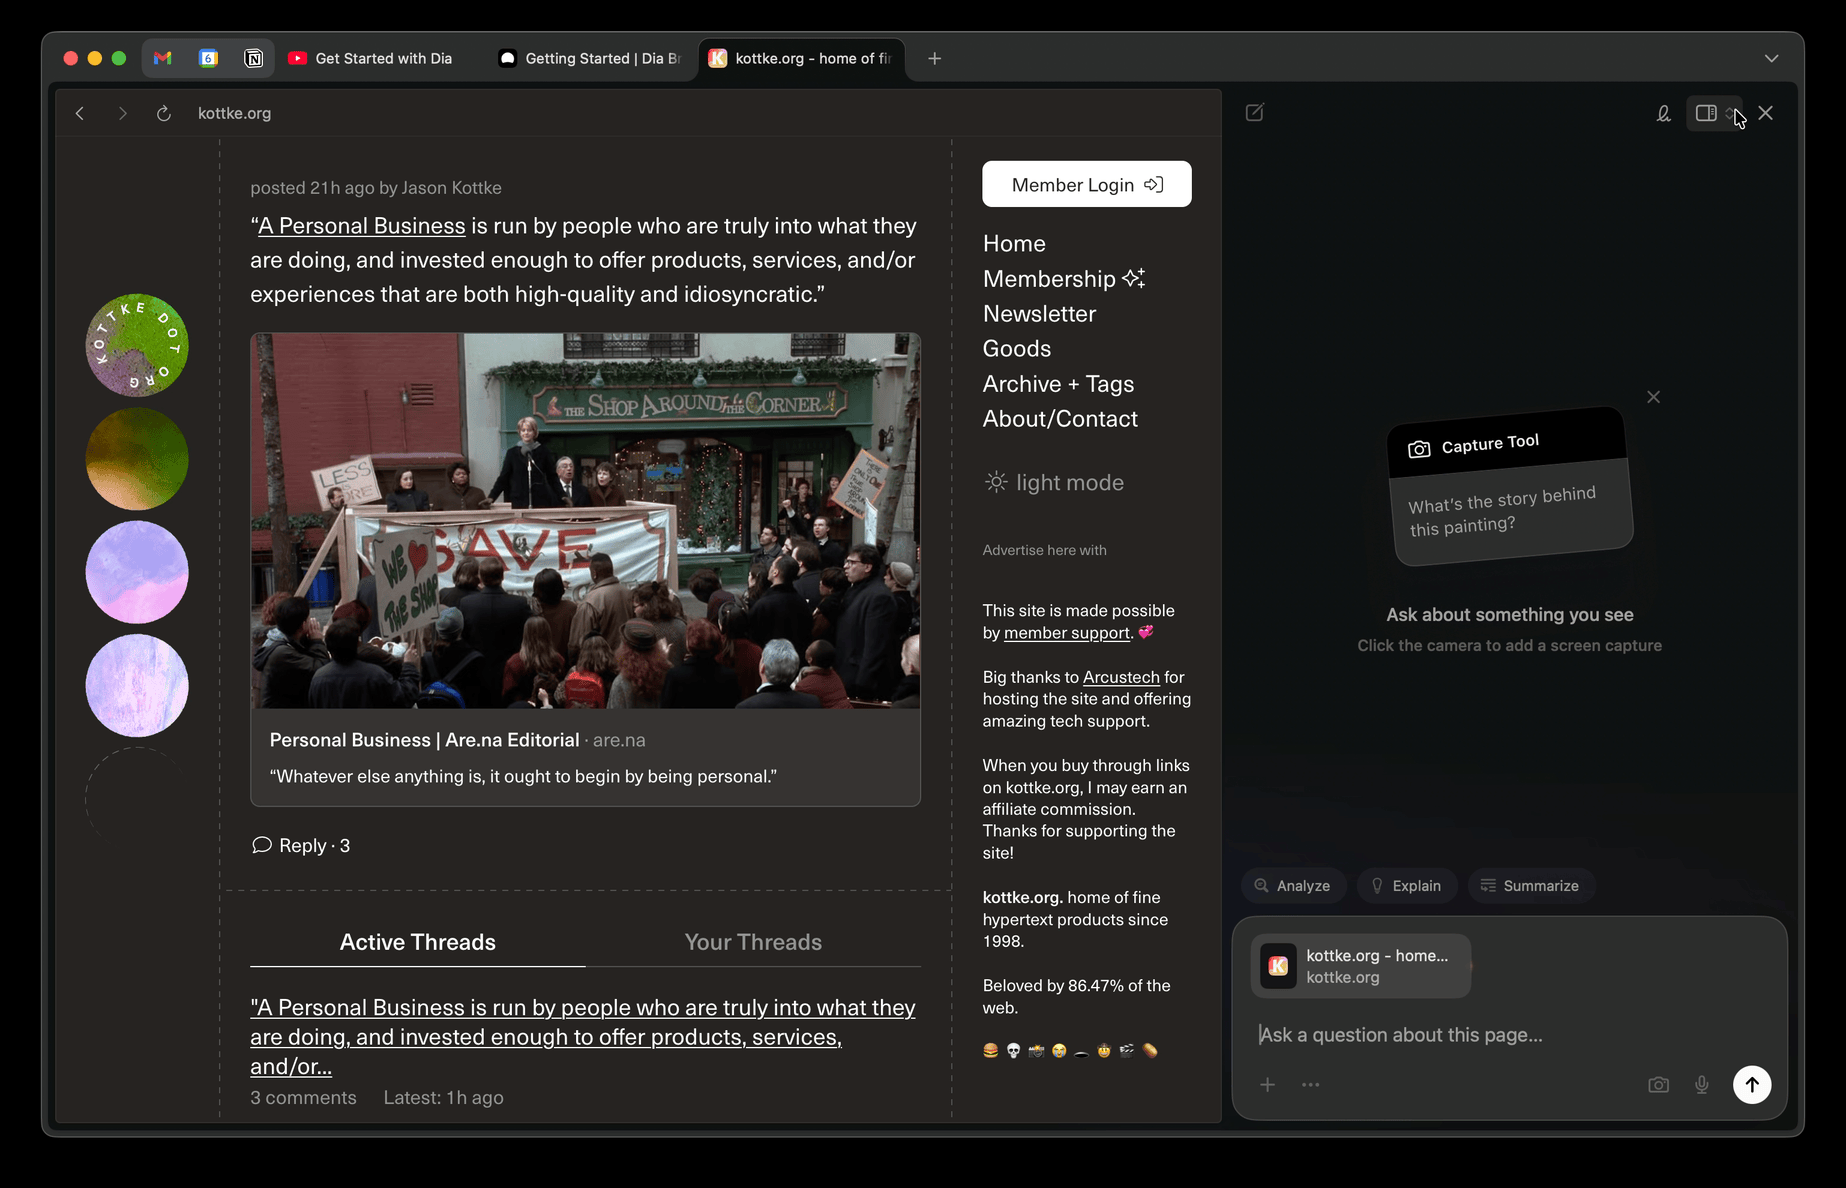The image size is (1846, 1188).
Task: Click the Member Login button
Action: [1087, 184]
